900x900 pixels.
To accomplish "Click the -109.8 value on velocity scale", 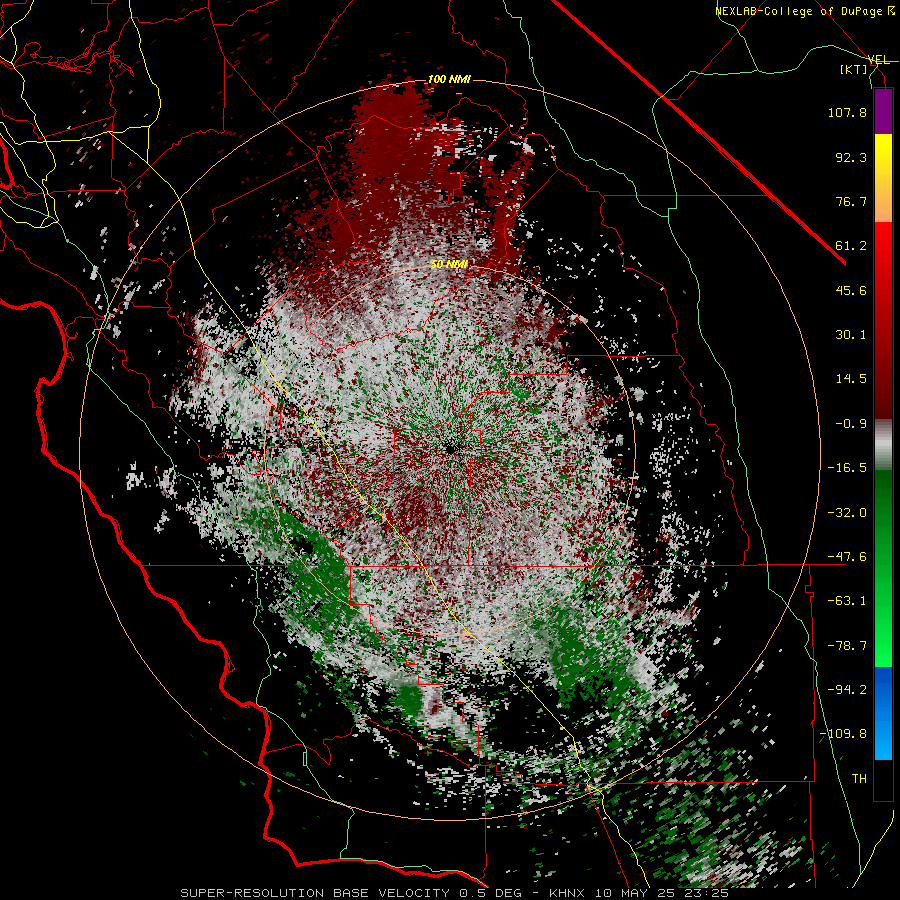I will pos(843,734).
